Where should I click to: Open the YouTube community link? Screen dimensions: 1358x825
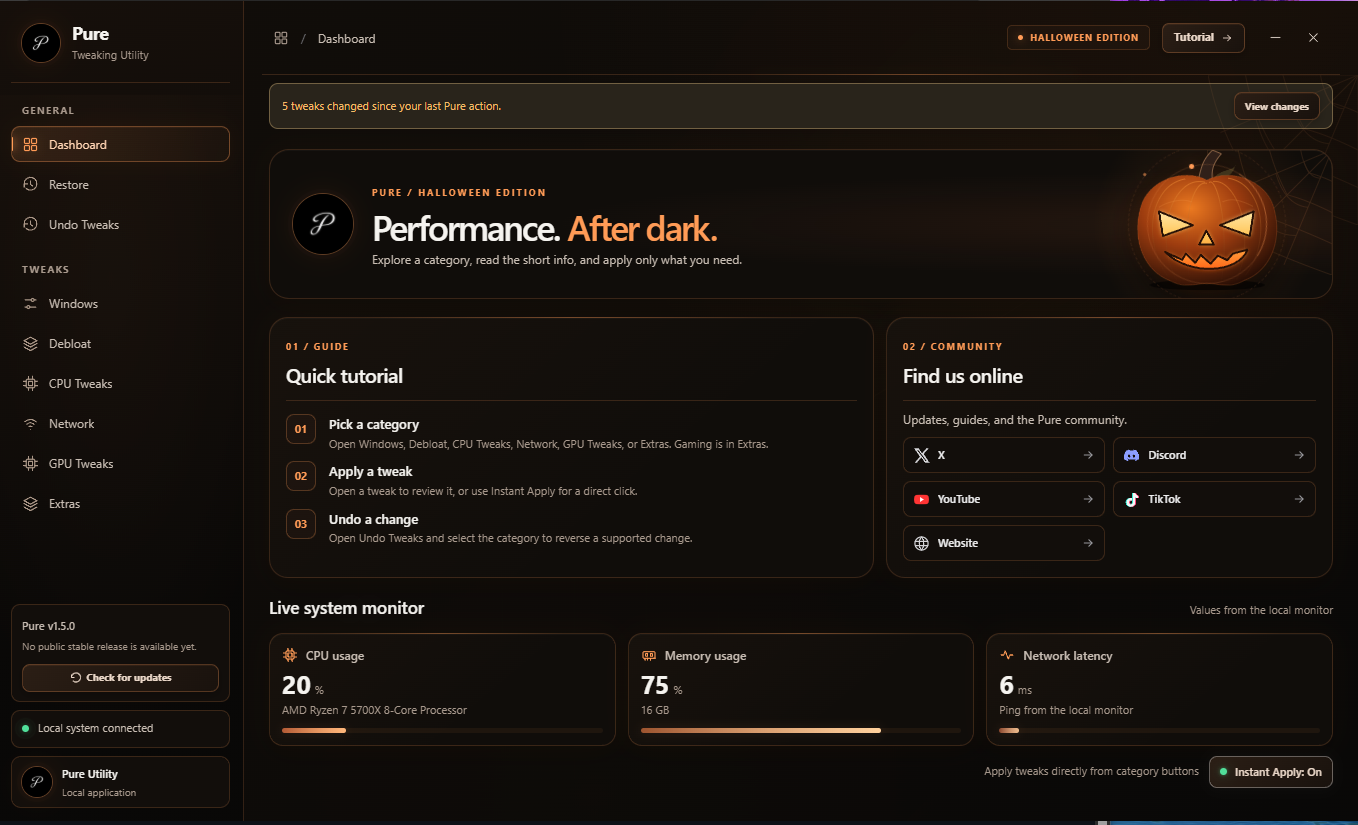tap(1004, 499)
